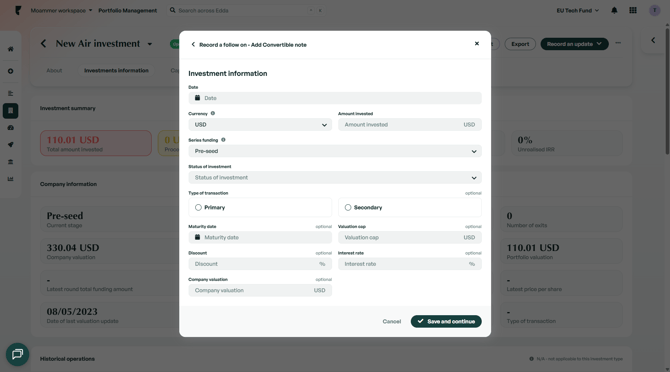Focus the Interest rate field
The image size is (670, 372).
(x=410, y=264)
